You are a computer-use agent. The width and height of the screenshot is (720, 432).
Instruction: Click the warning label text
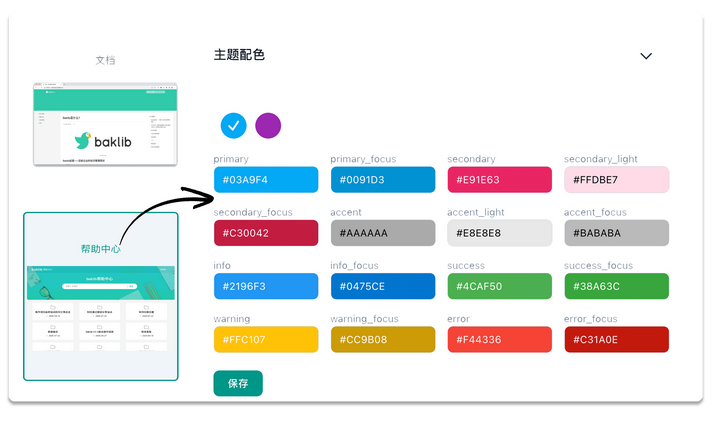pos(232,319)
